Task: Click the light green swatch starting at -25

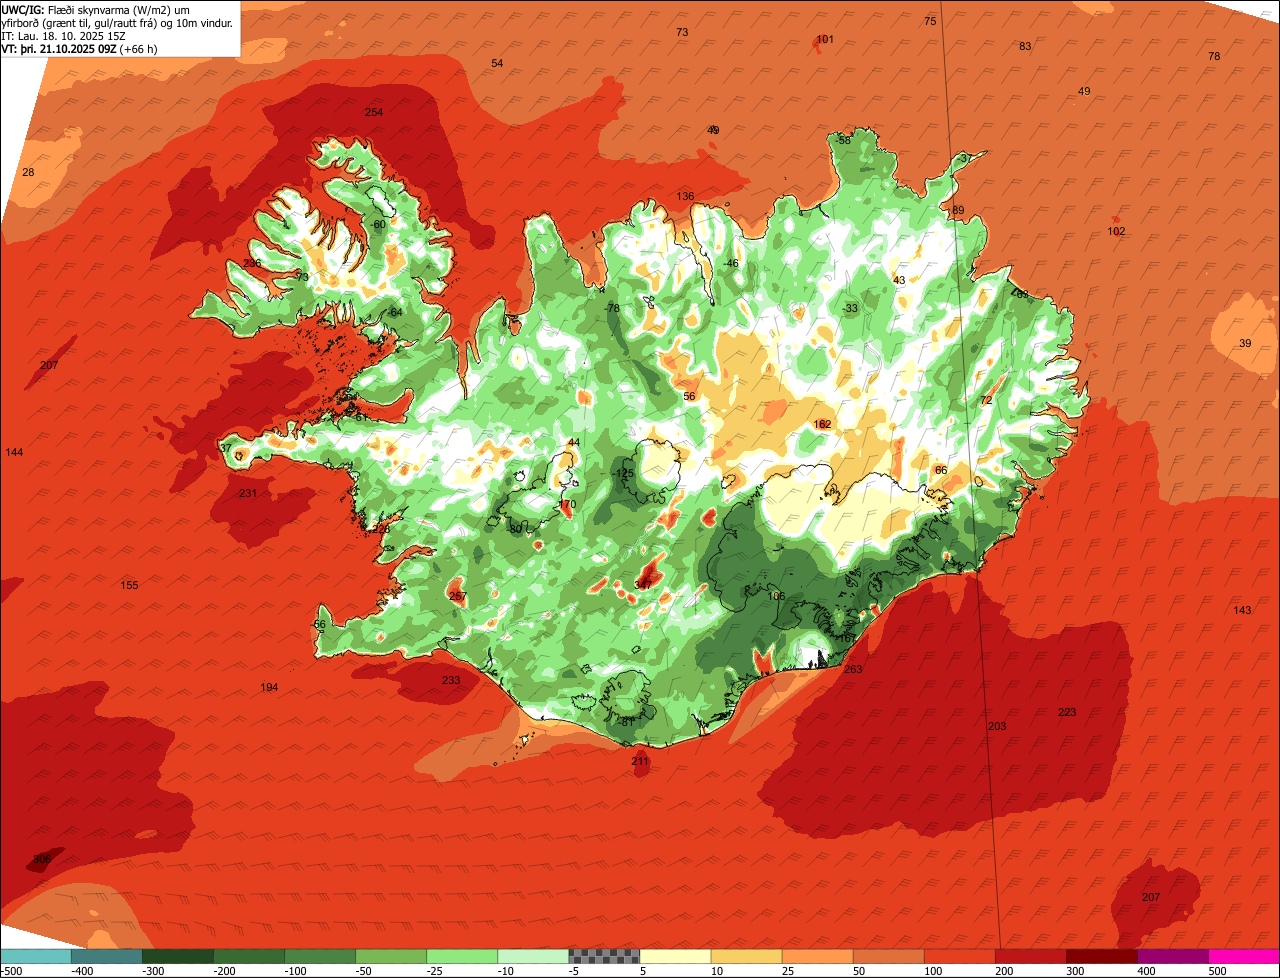Action: (462, 956)
